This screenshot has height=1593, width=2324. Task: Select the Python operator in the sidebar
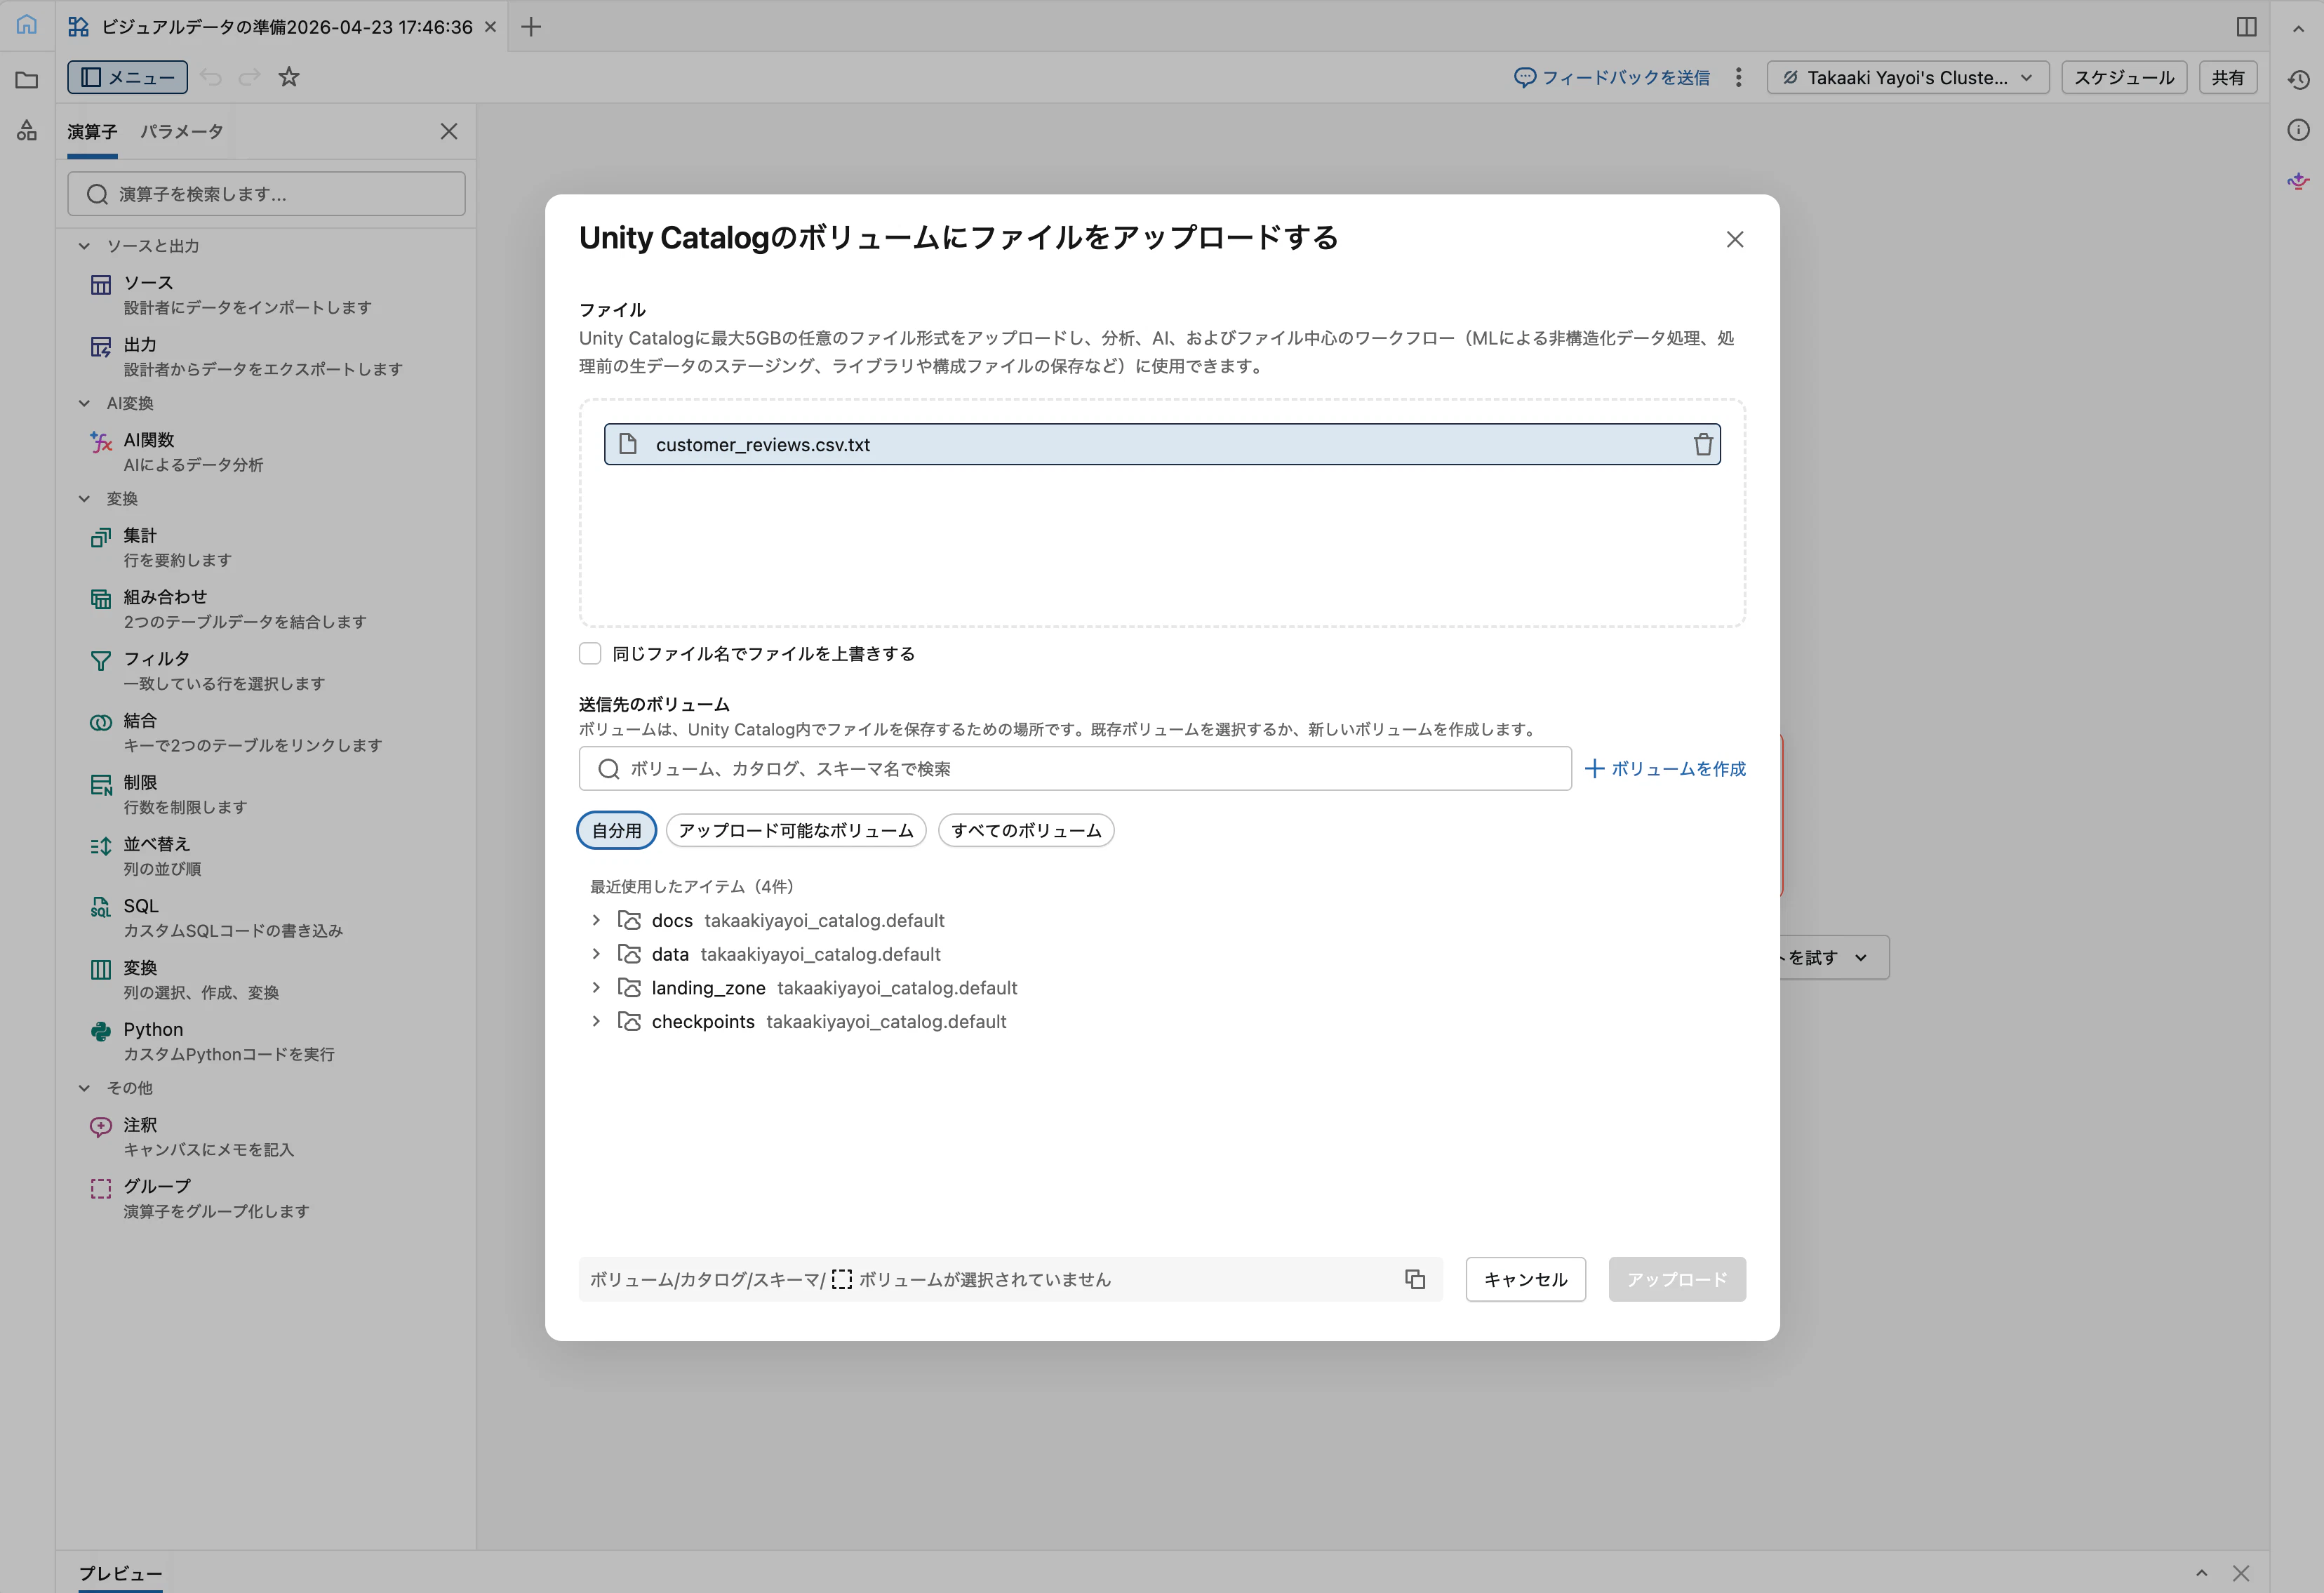pos(152,1029)
